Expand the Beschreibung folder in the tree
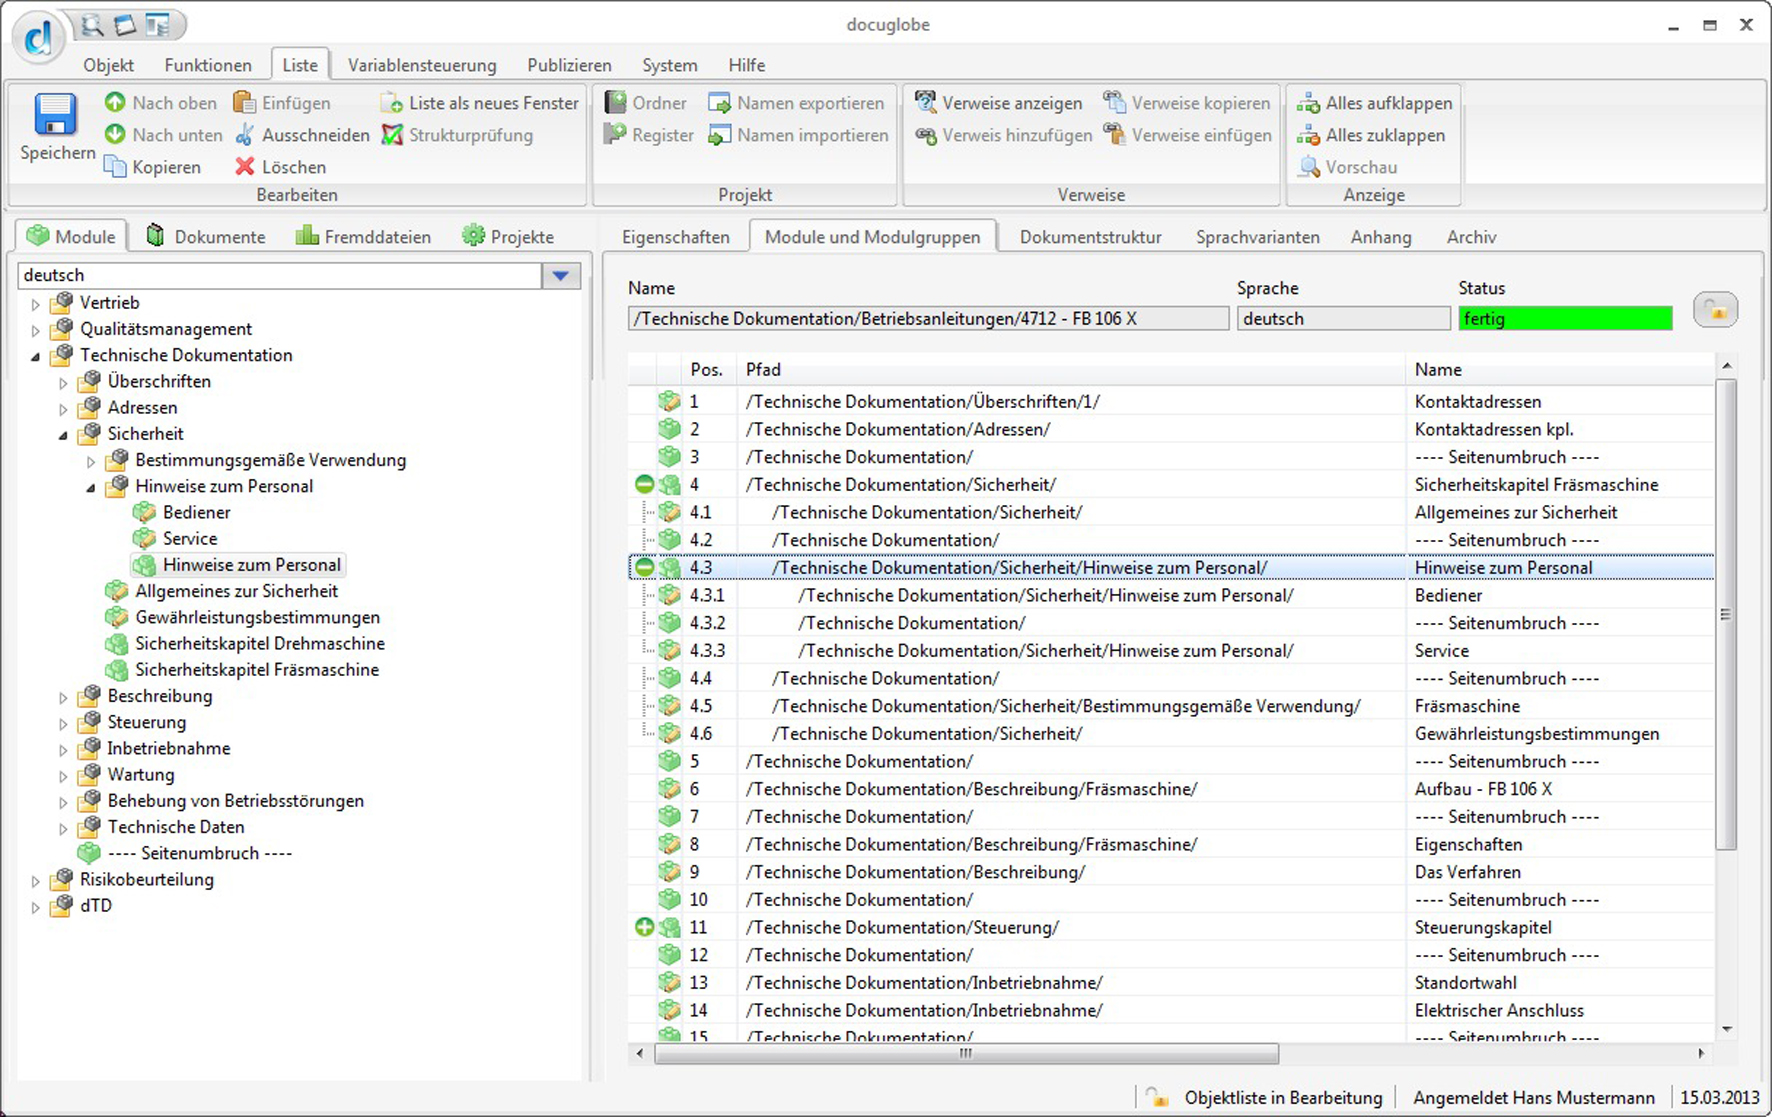The image size is (1772, 1117). 63,697
